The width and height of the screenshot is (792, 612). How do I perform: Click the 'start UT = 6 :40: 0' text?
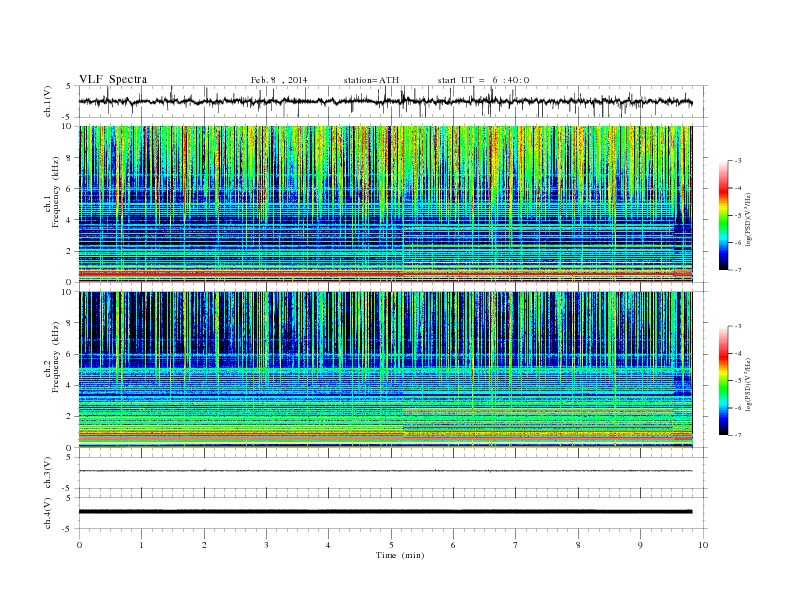483,80
